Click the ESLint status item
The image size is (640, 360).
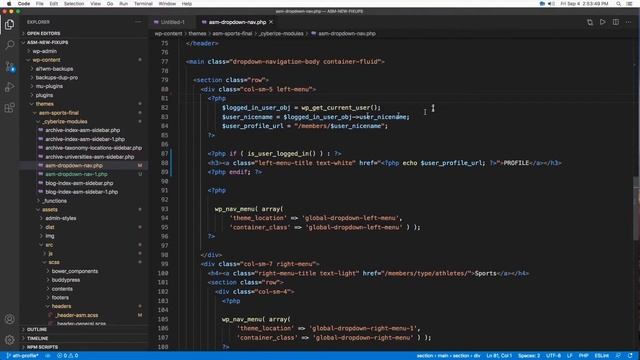[x=602, y=356]
